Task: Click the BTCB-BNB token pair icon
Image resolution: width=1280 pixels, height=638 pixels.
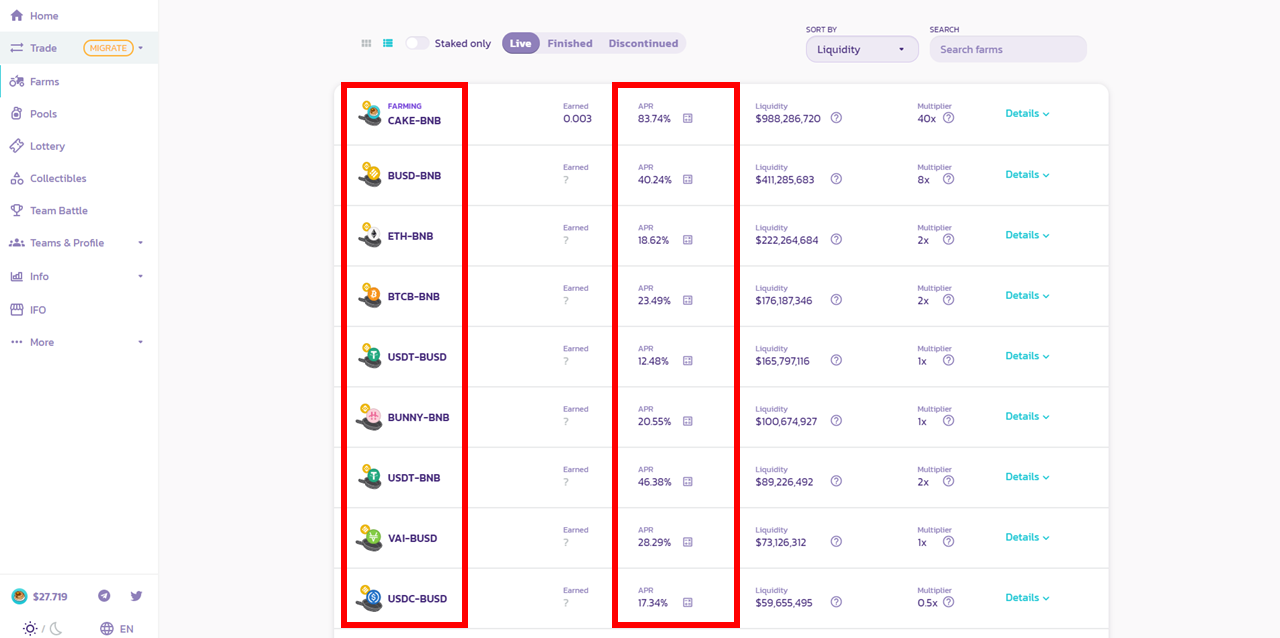Action: [x=369, y=296]
